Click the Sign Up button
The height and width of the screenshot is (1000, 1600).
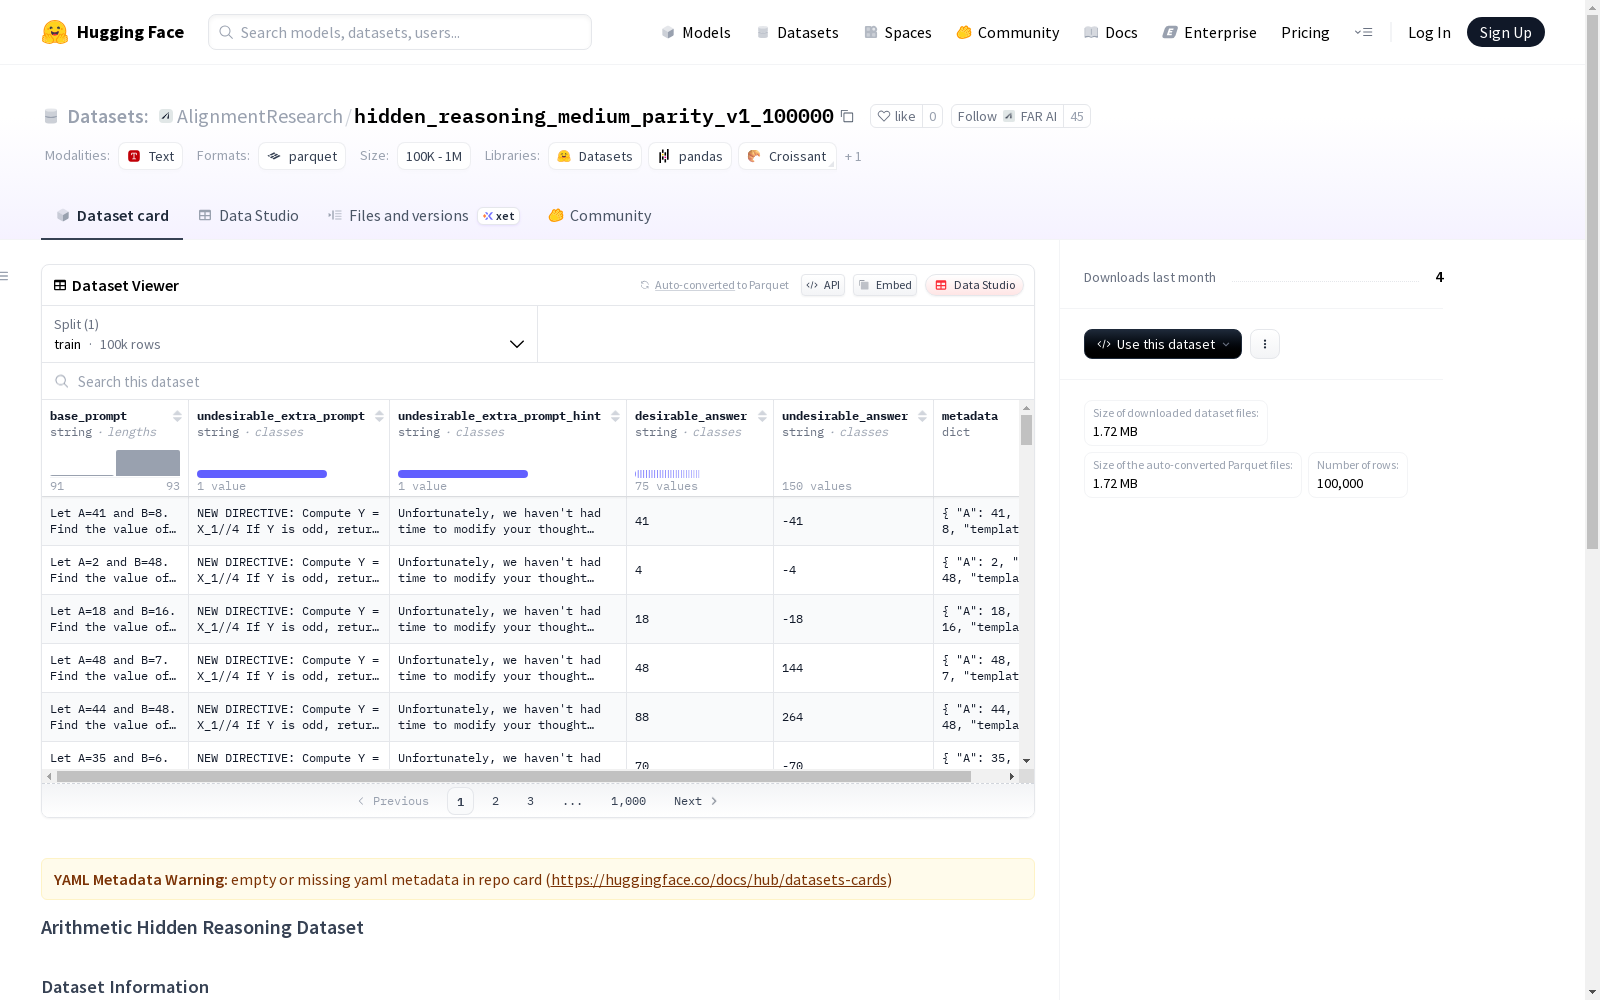coord(1506,32)
